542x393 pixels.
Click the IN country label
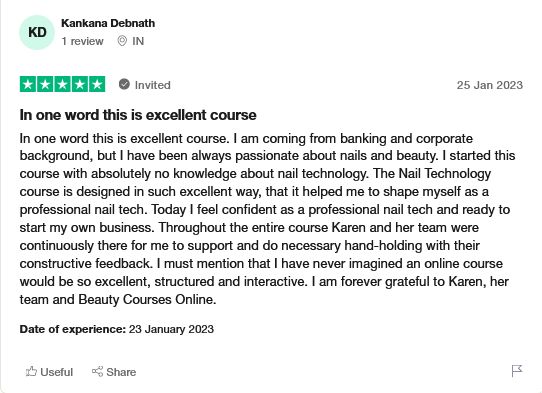coord(138,41)
